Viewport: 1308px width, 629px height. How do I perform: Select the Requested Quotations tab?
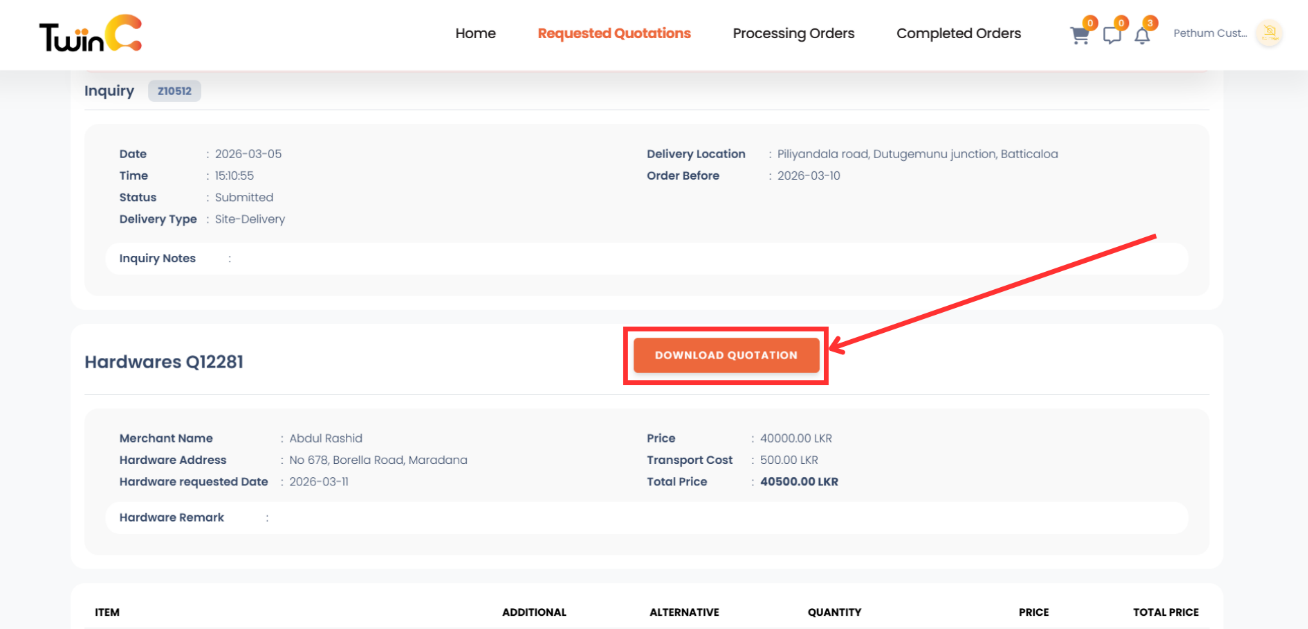point(614,33)
